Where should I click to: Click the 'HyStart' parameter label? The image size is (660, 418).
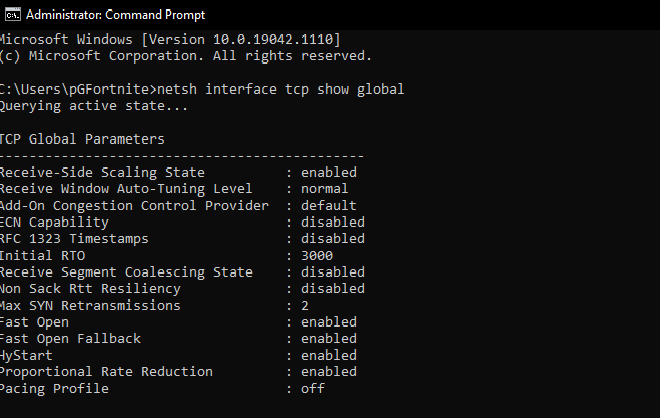coord(27,355)
